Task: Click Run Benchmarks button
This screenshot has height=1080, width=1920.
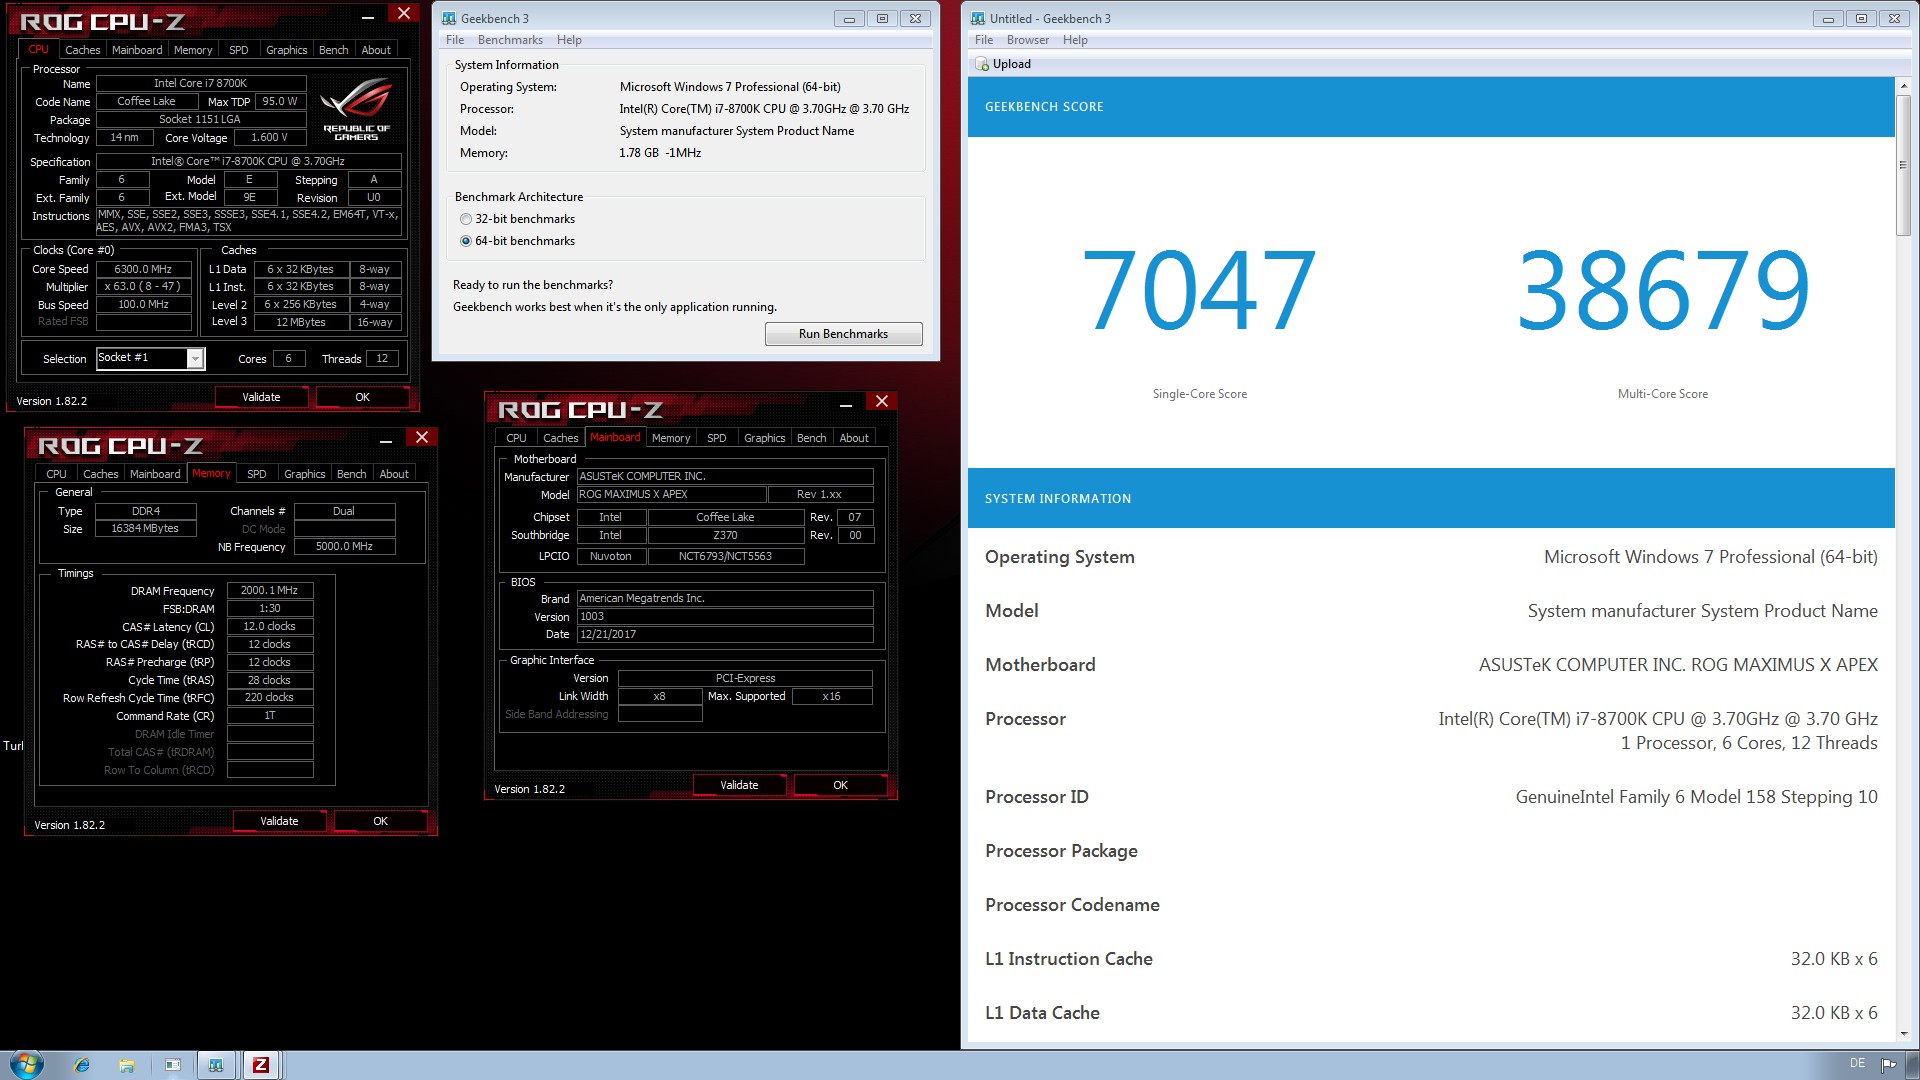Action: [843, 334]
